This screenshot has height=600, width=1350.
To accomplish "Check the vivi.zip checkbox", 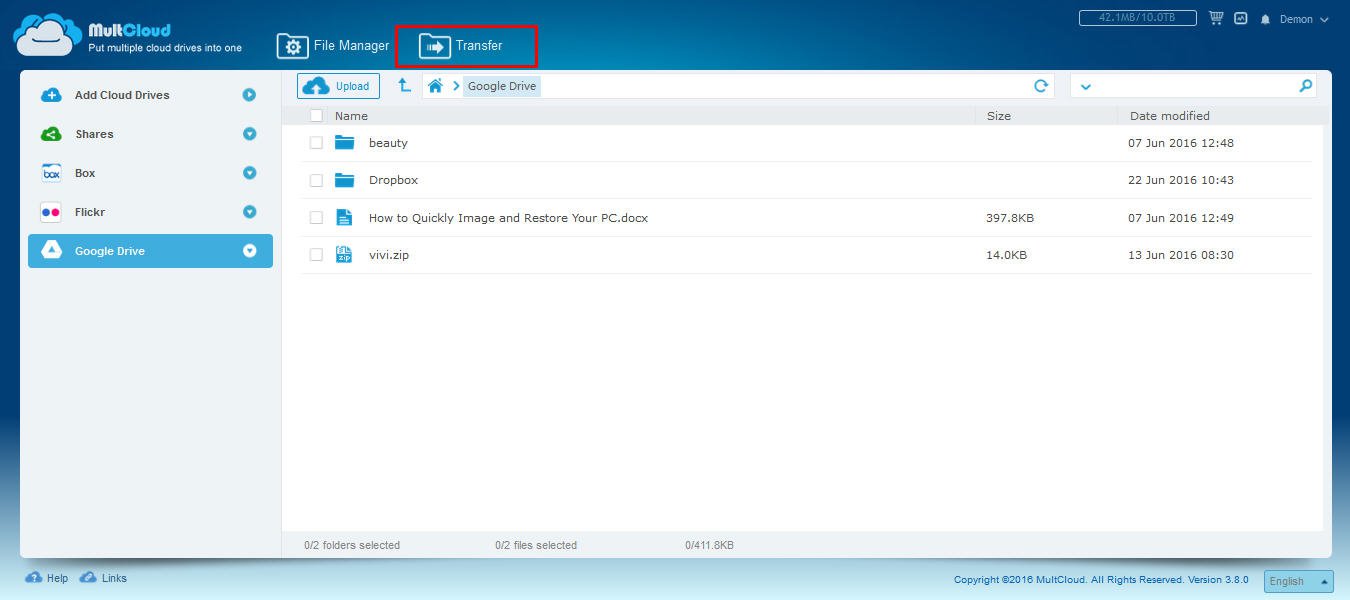I will point(316,255).
